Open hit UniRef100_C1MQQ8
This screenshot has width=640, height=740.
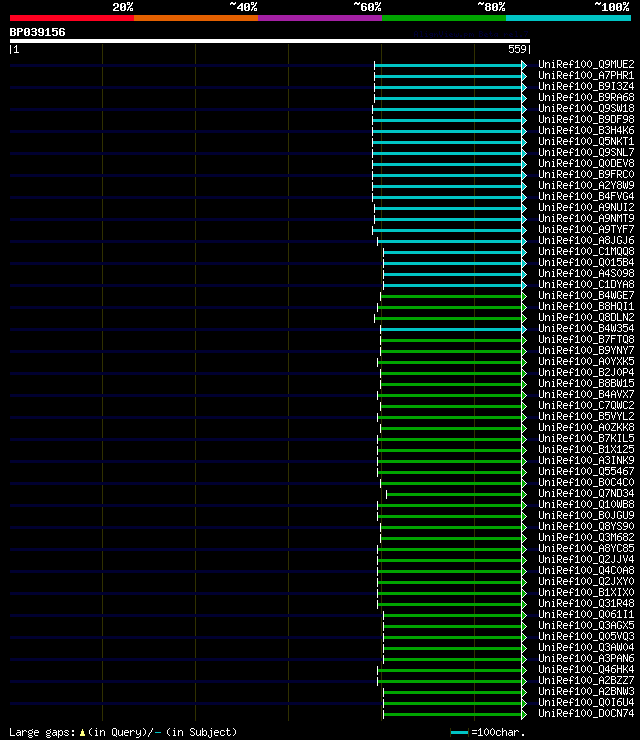click(586, 251)
